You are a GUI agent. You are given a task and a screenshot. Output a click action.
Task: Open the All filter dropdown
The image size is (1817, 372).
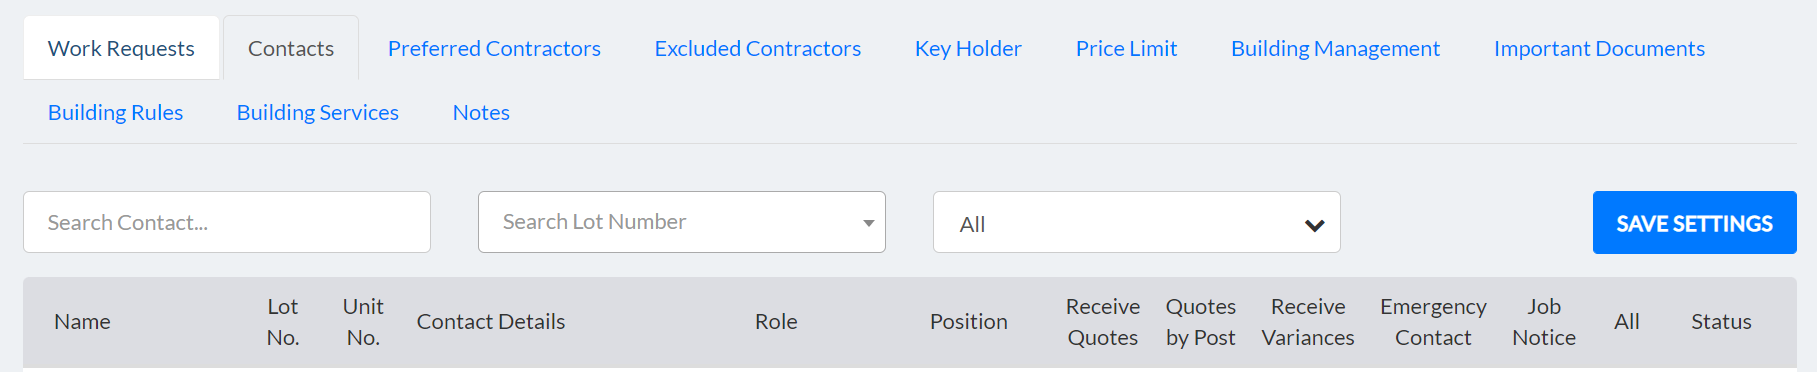(1136, 222)
